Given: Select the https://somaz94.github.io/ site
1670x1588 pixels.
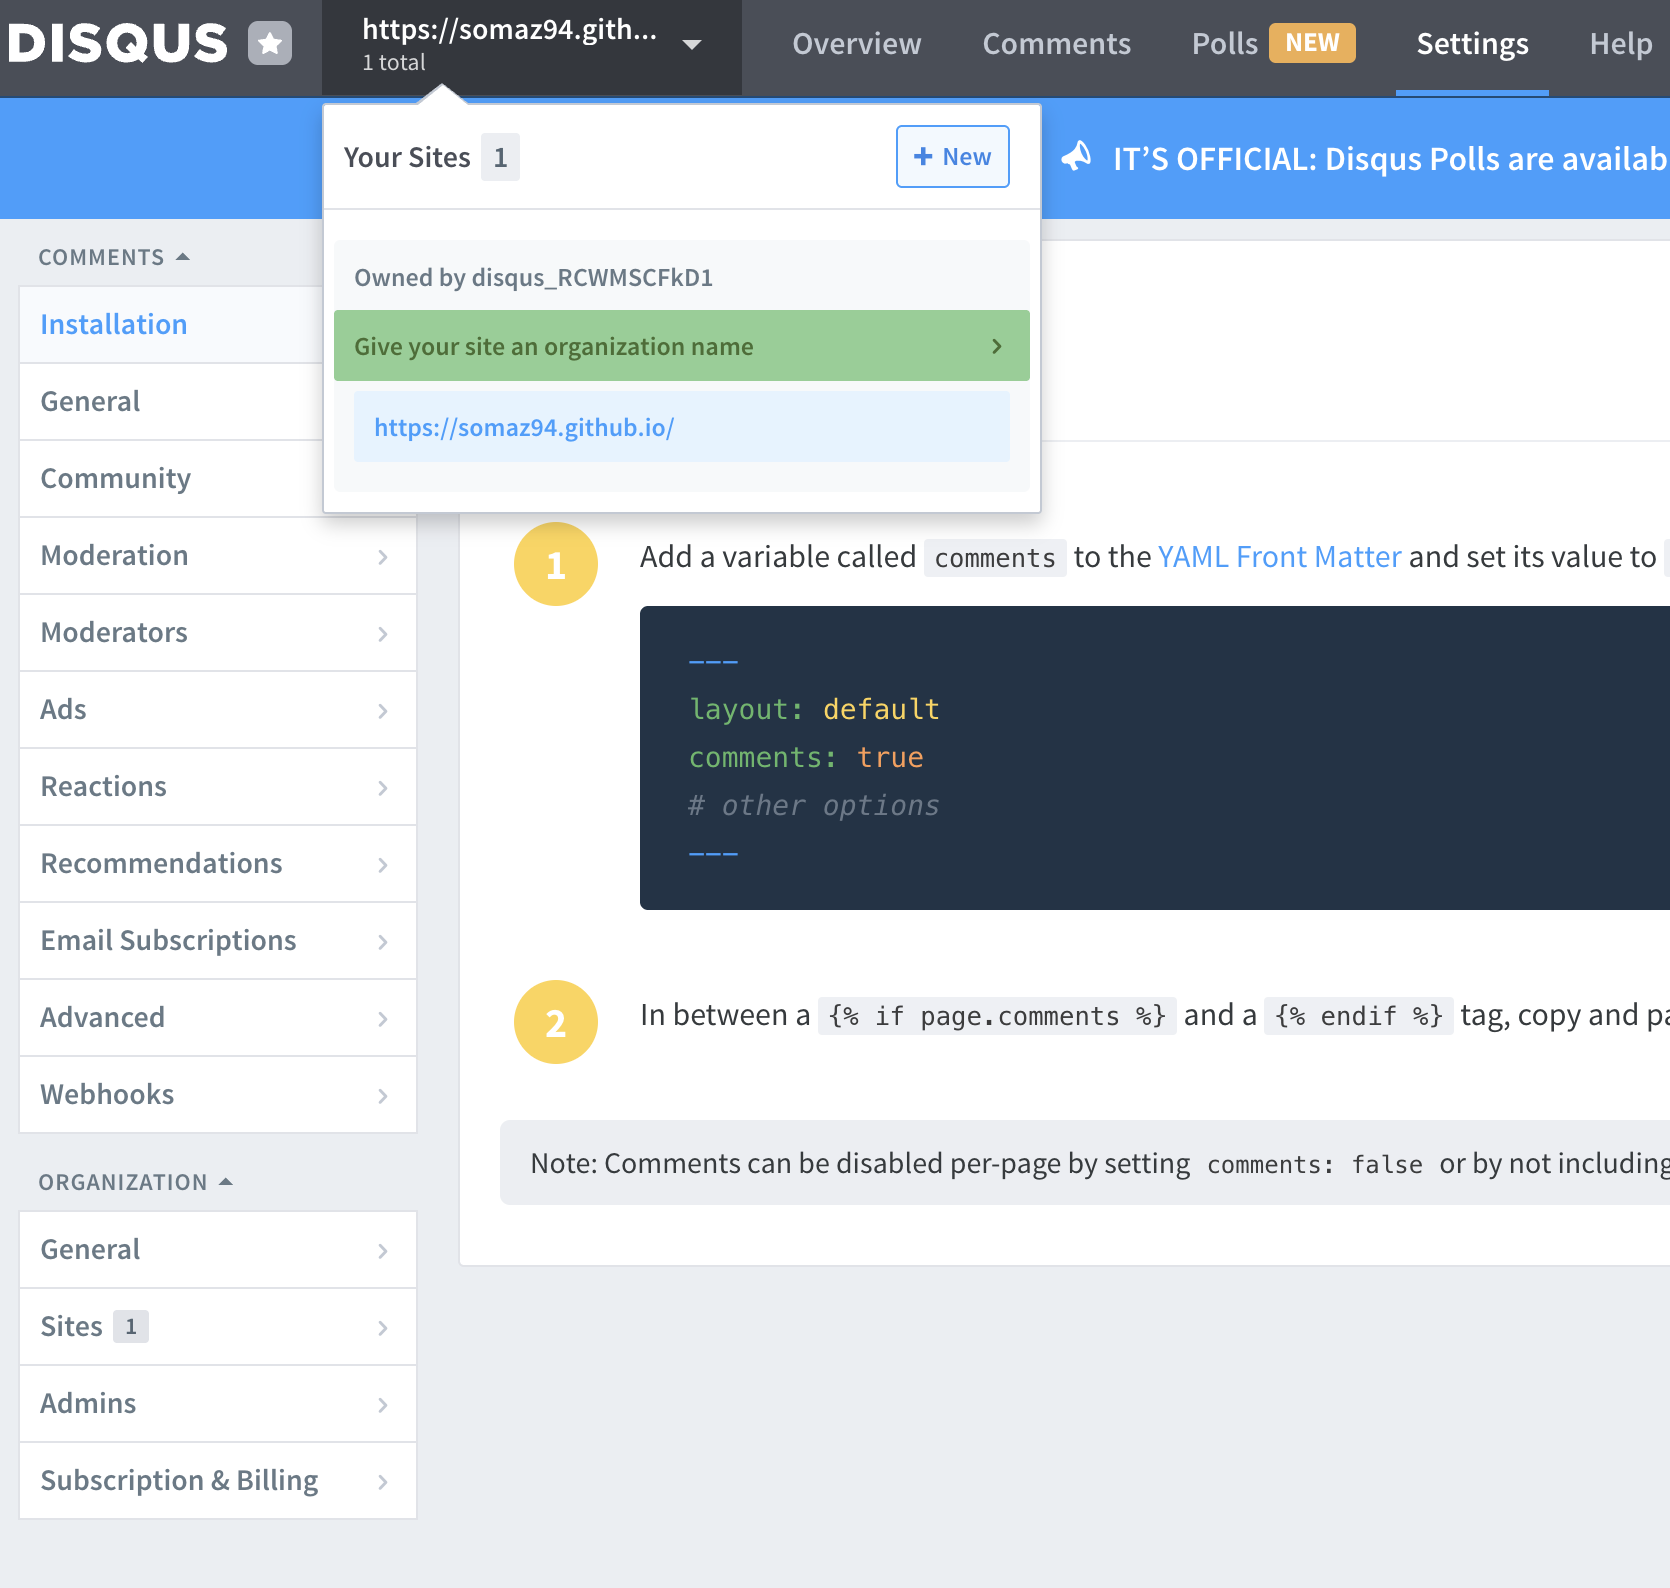Looking at the screenshot, I should 682,427.
